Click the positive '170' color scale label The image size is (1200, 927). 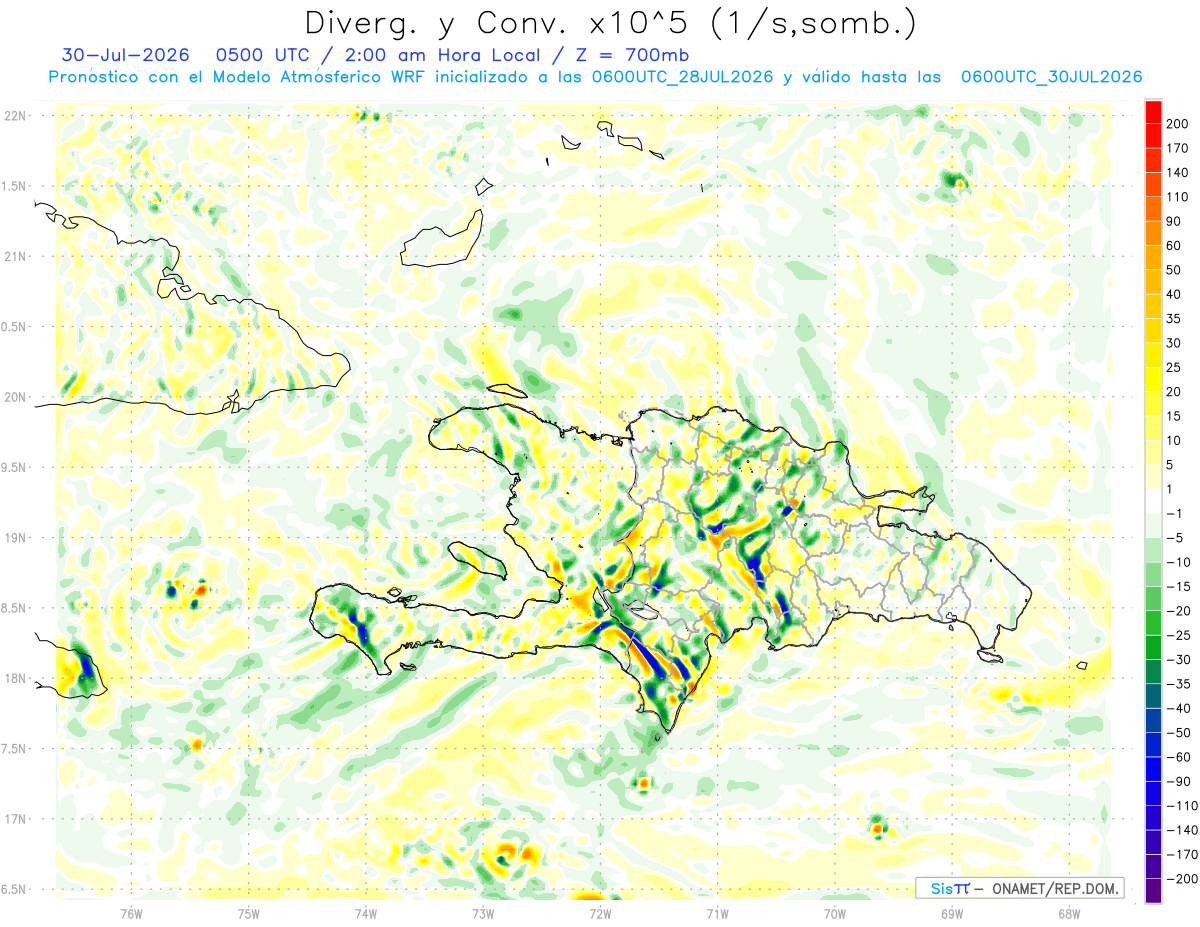[x=1177, y=148]
